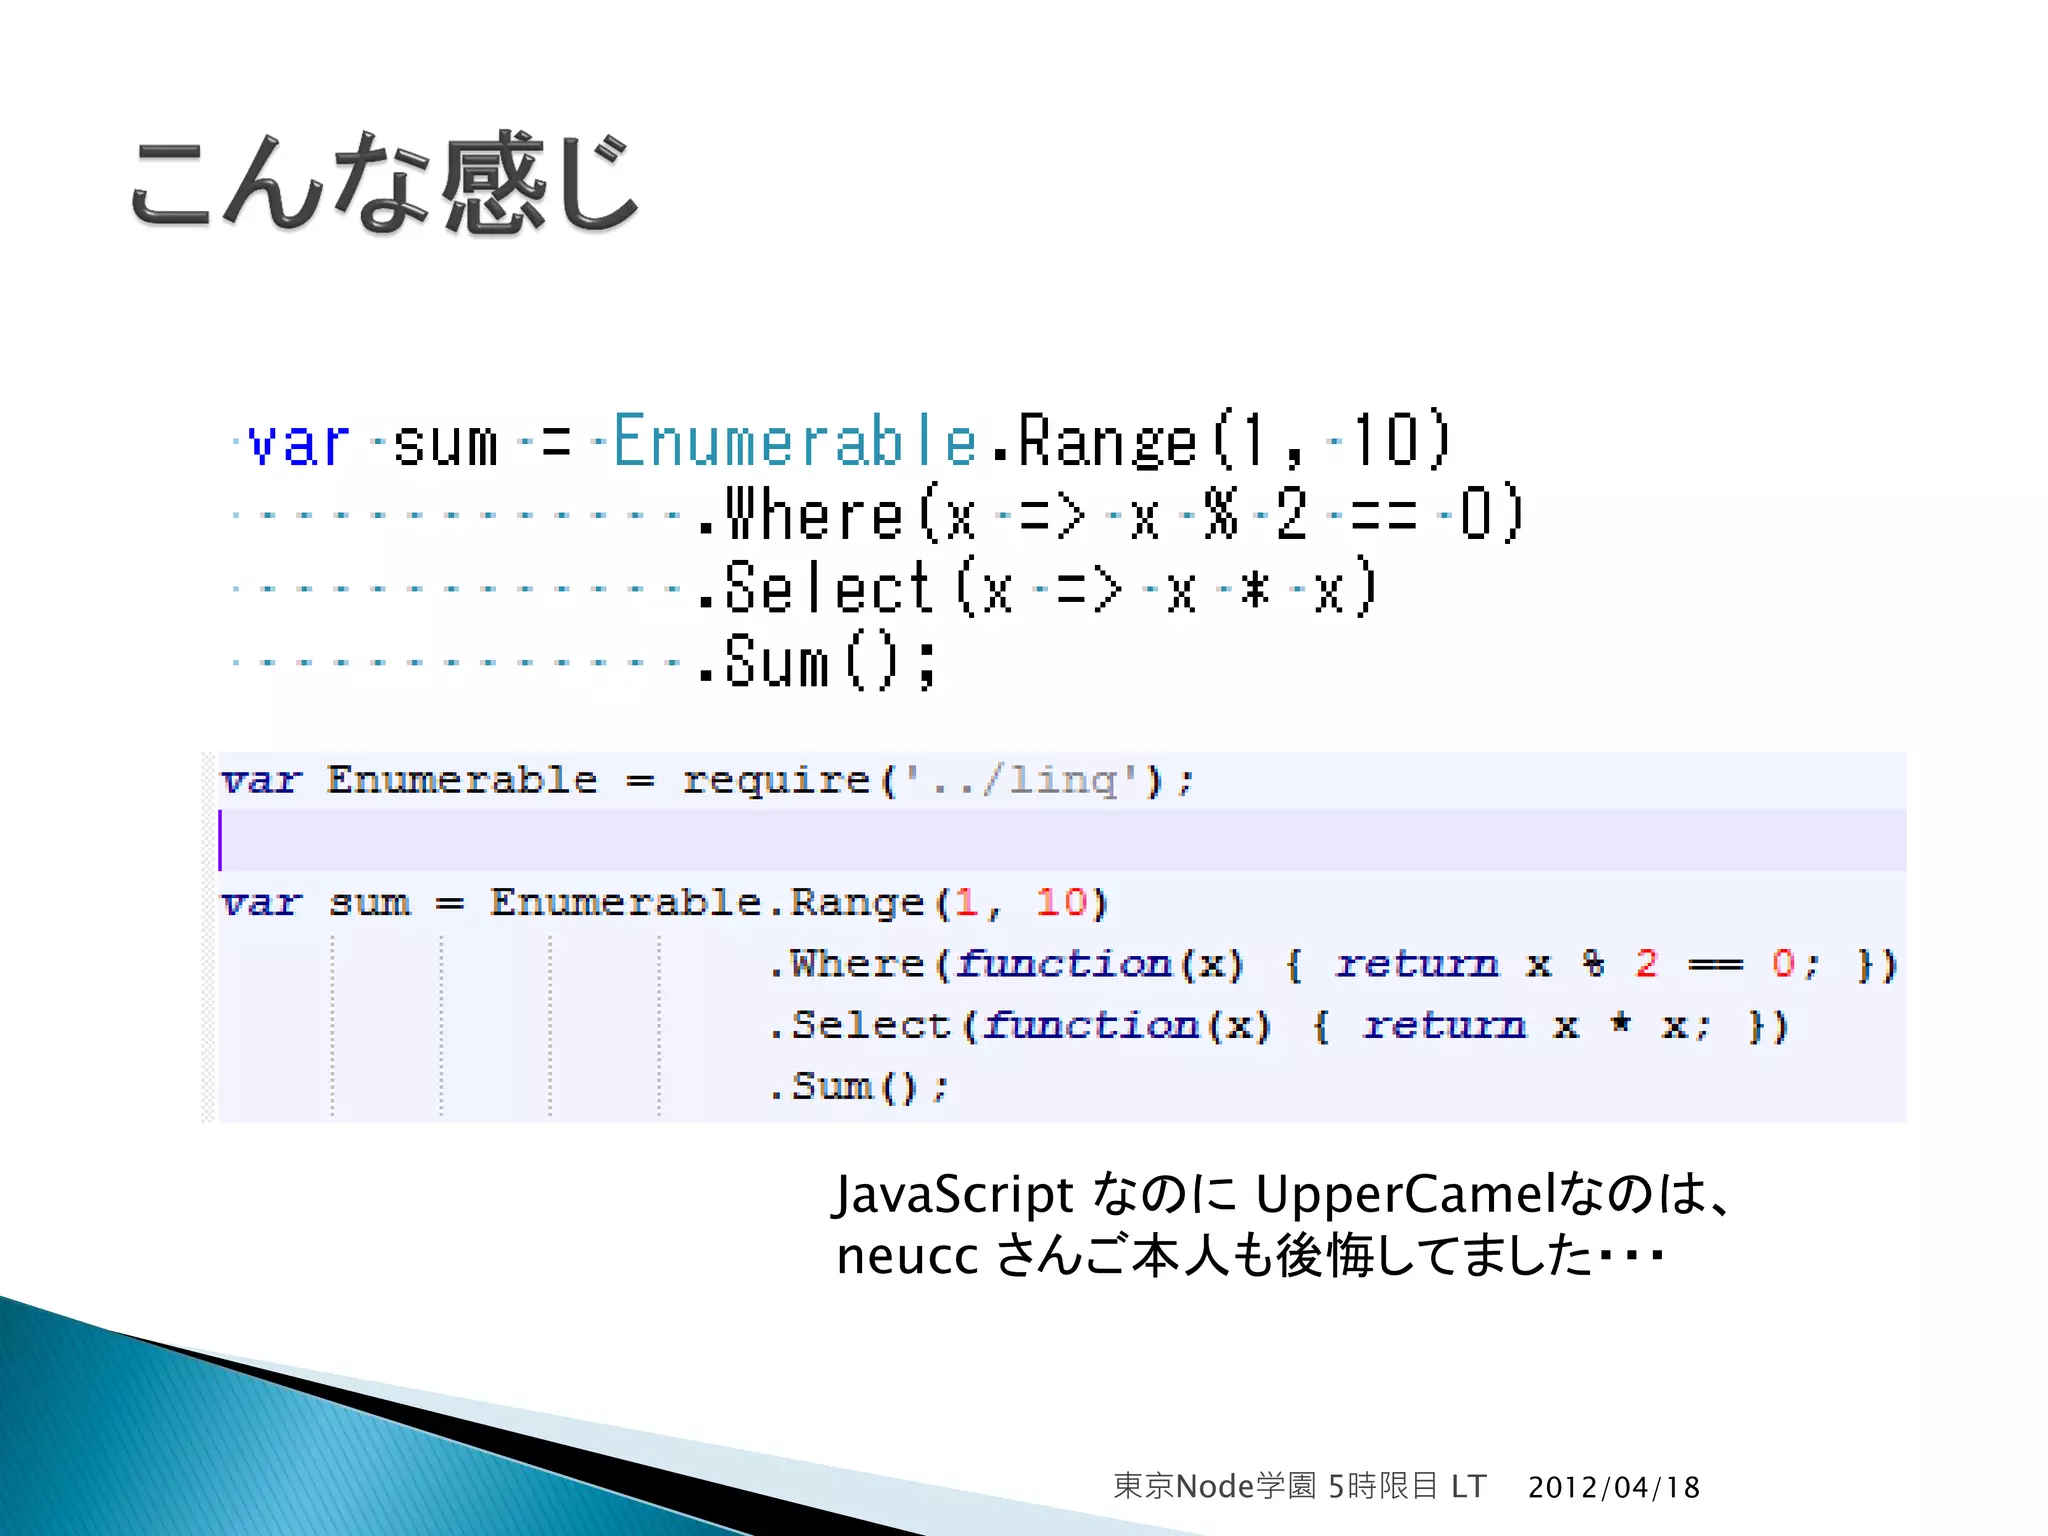Screen dimensions: 2048x1536
Task: Select the blue 'var' keyword in C# code
Action: tap(298, 441)
